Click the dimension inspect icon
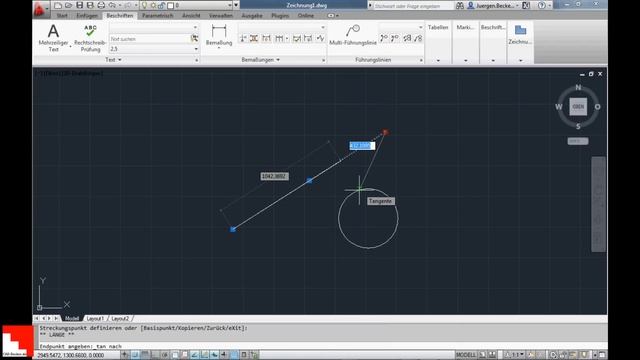The image size is (640, 360). pyautogui.click(x=297, y=38)
